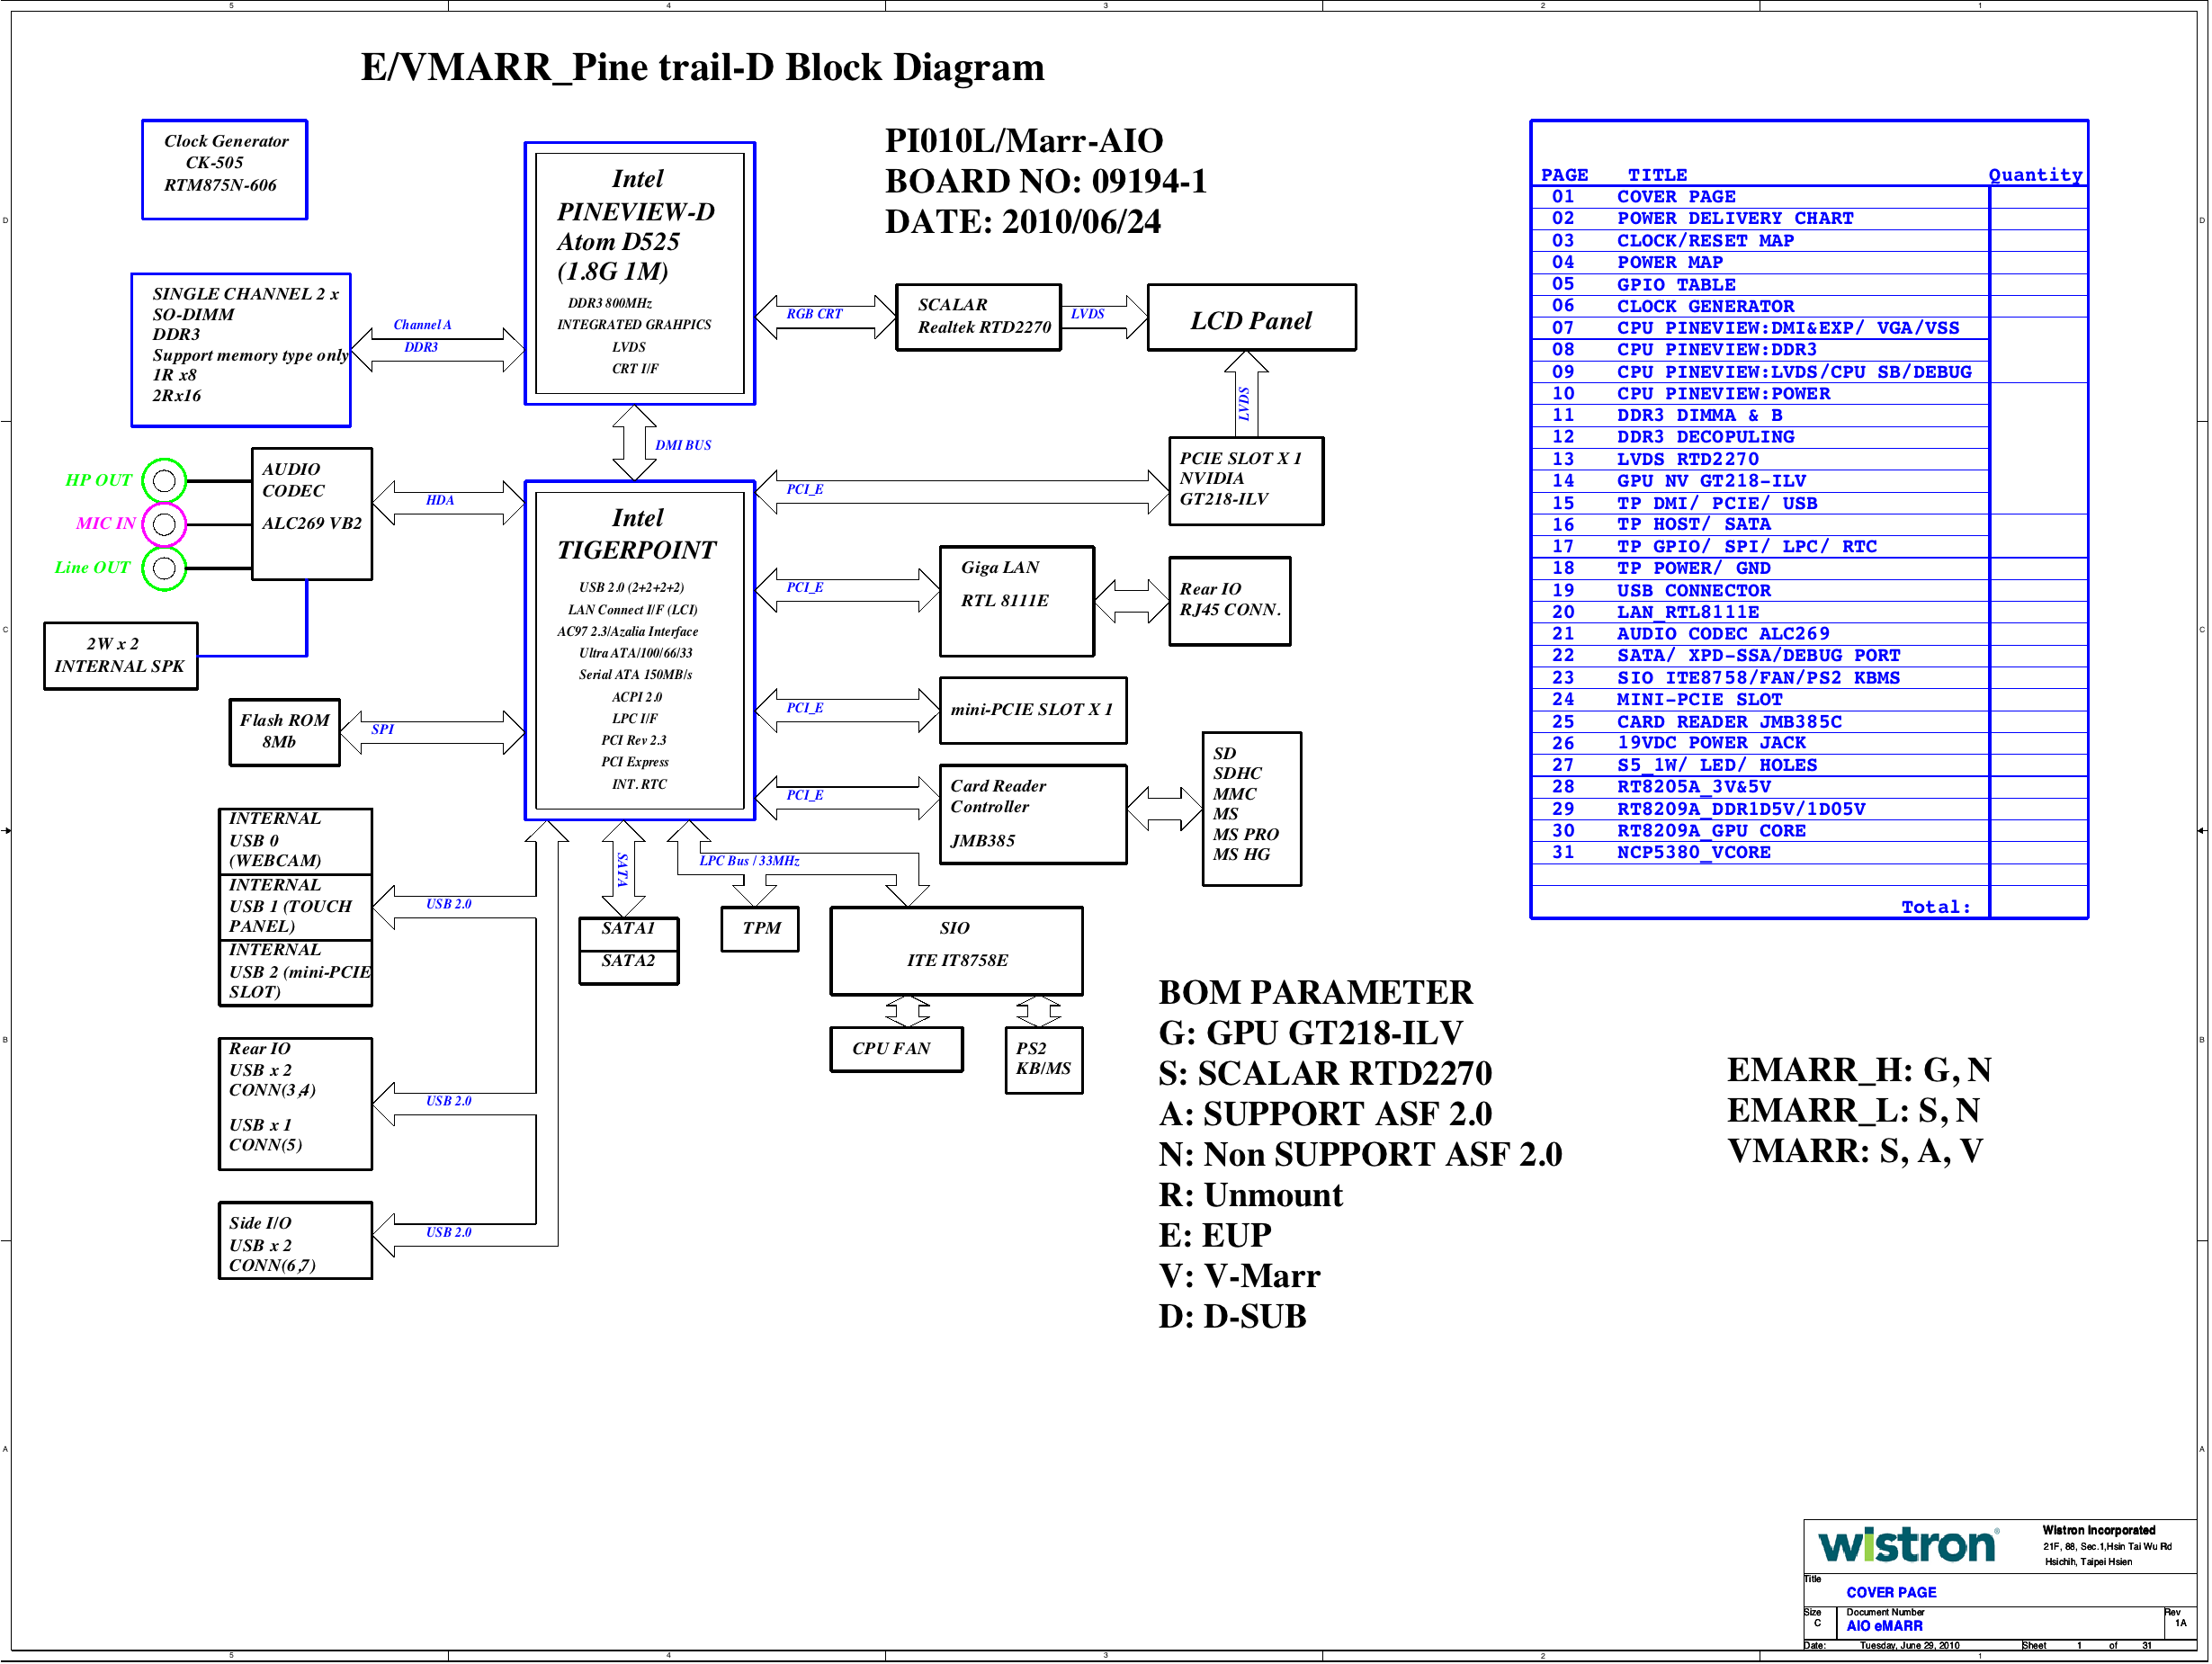
Task: Click the Quantity column header
Action: pyautogui.click(x=2035, y=176)
